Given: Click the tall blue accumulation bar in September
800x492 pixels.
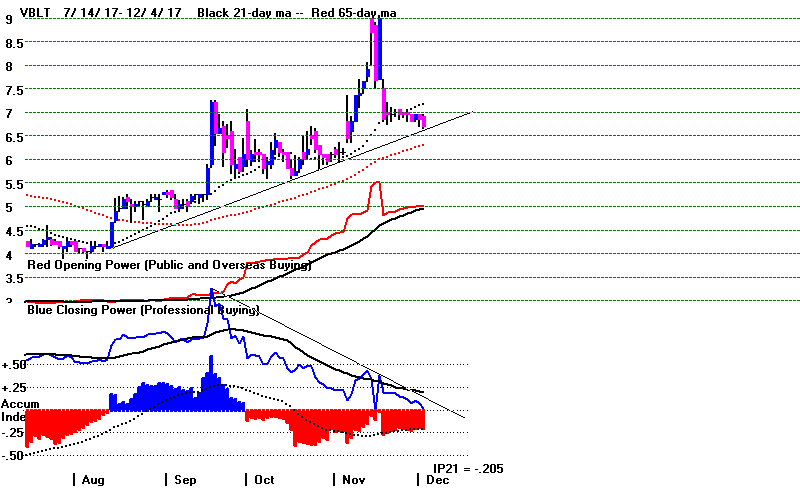Looking at the screenshot, I should (x=210, y=381).
